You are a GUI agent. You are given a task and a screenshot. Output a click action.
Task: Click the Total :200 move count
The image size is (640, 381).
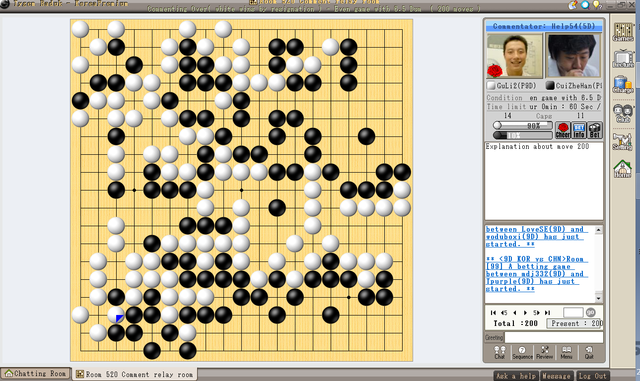coord(515,323)
